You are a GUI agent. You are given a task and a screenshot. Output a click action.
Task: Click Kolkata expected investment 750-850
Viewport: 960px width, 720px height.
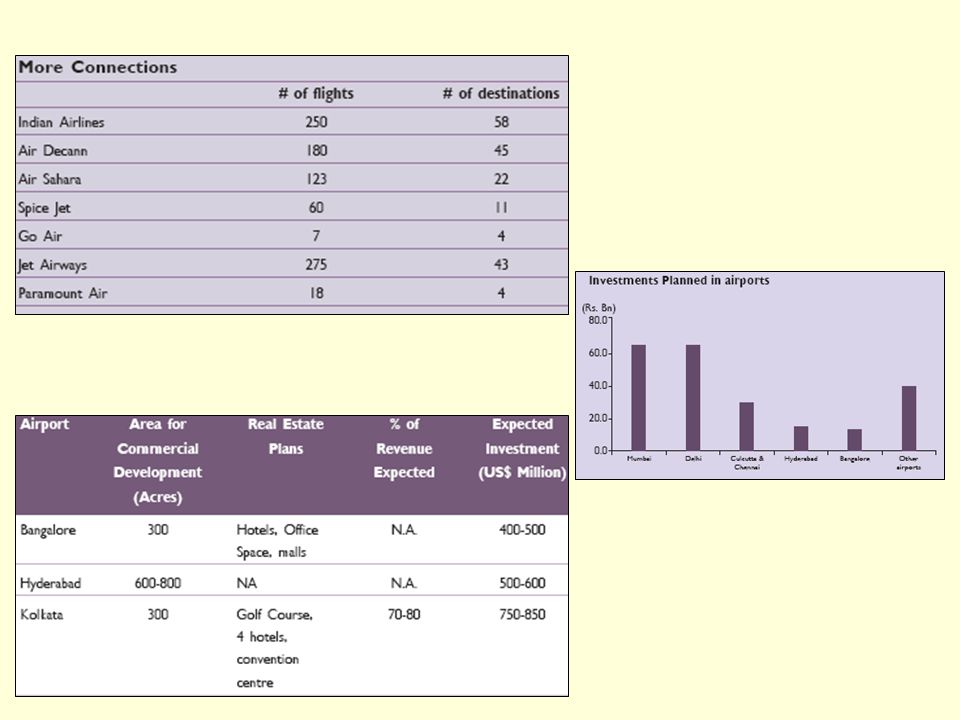click(x=522, y=614)
